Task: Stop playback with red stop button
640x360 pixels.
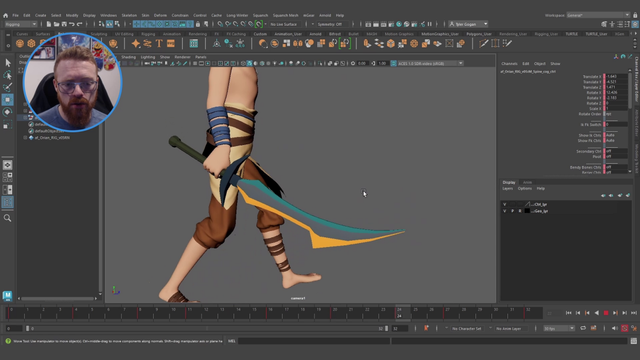Action: 606,313
